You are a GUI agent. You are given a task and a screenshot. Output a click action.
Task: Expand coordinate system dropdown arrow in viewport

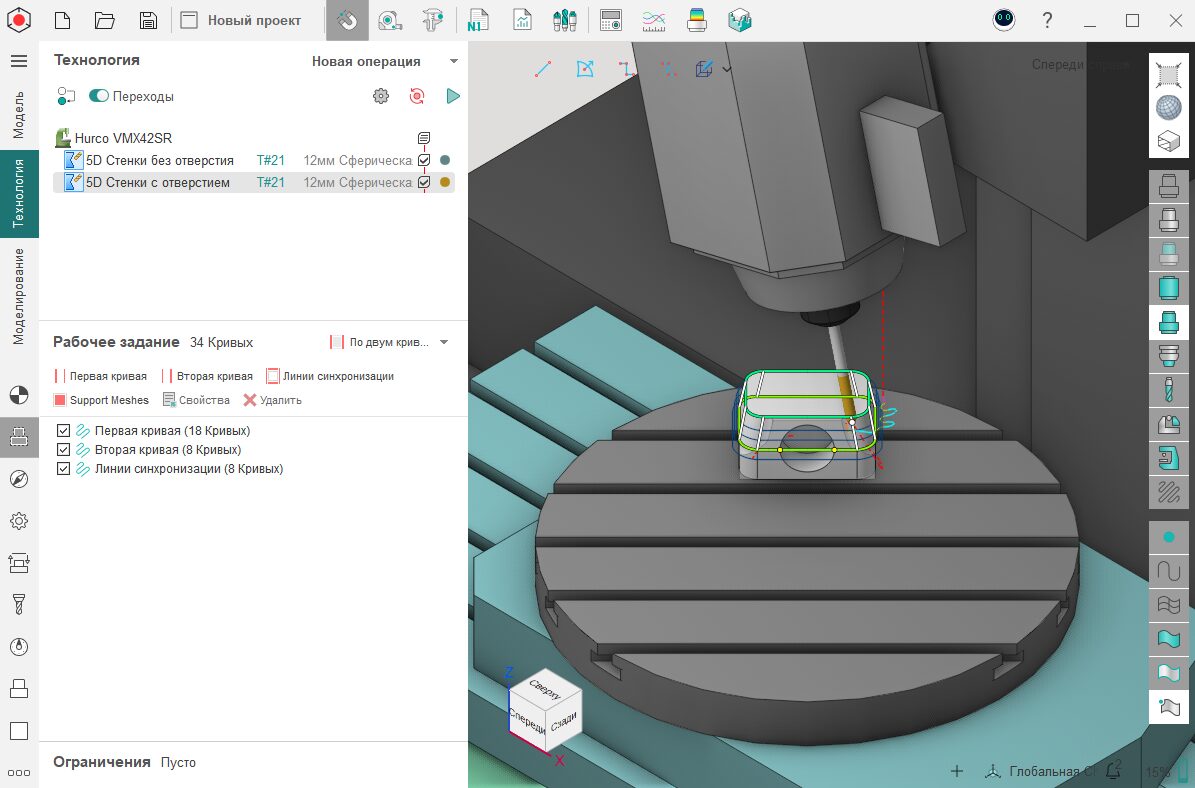click(727, 69)
